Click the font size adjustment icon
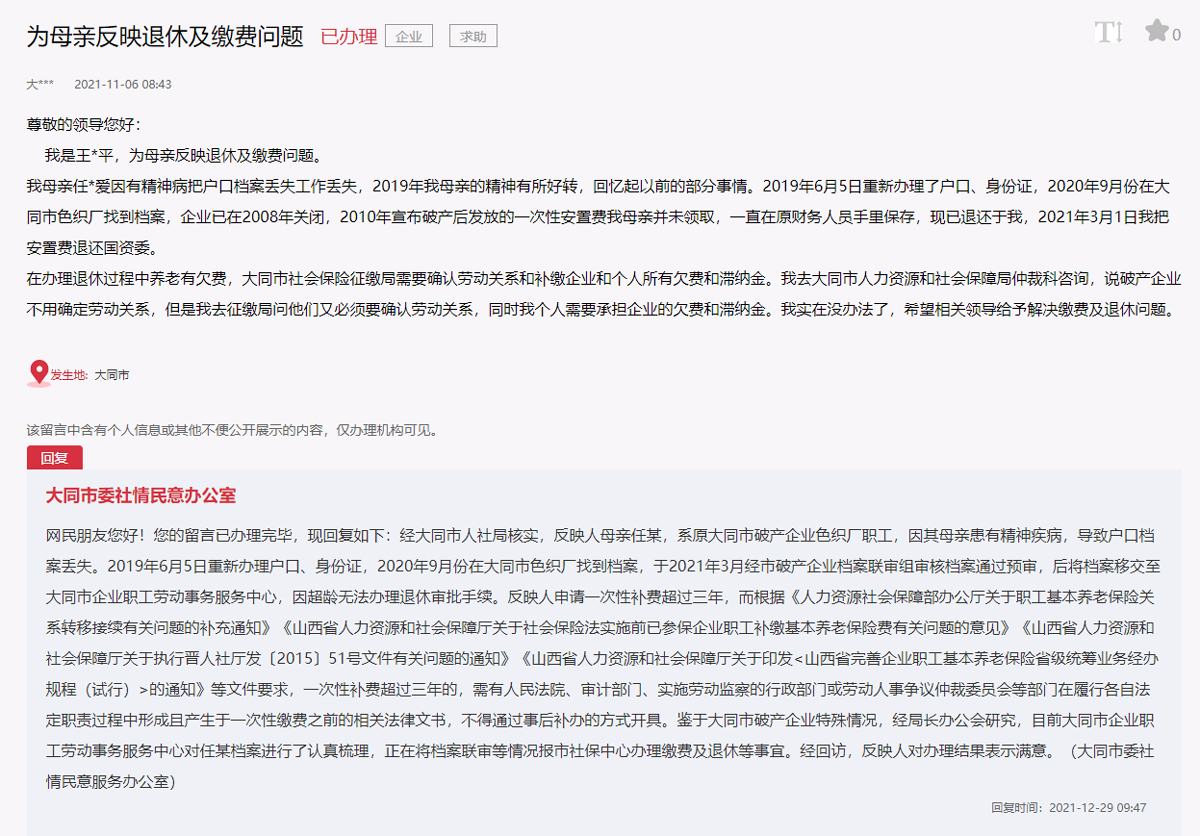 [1108, 32]
